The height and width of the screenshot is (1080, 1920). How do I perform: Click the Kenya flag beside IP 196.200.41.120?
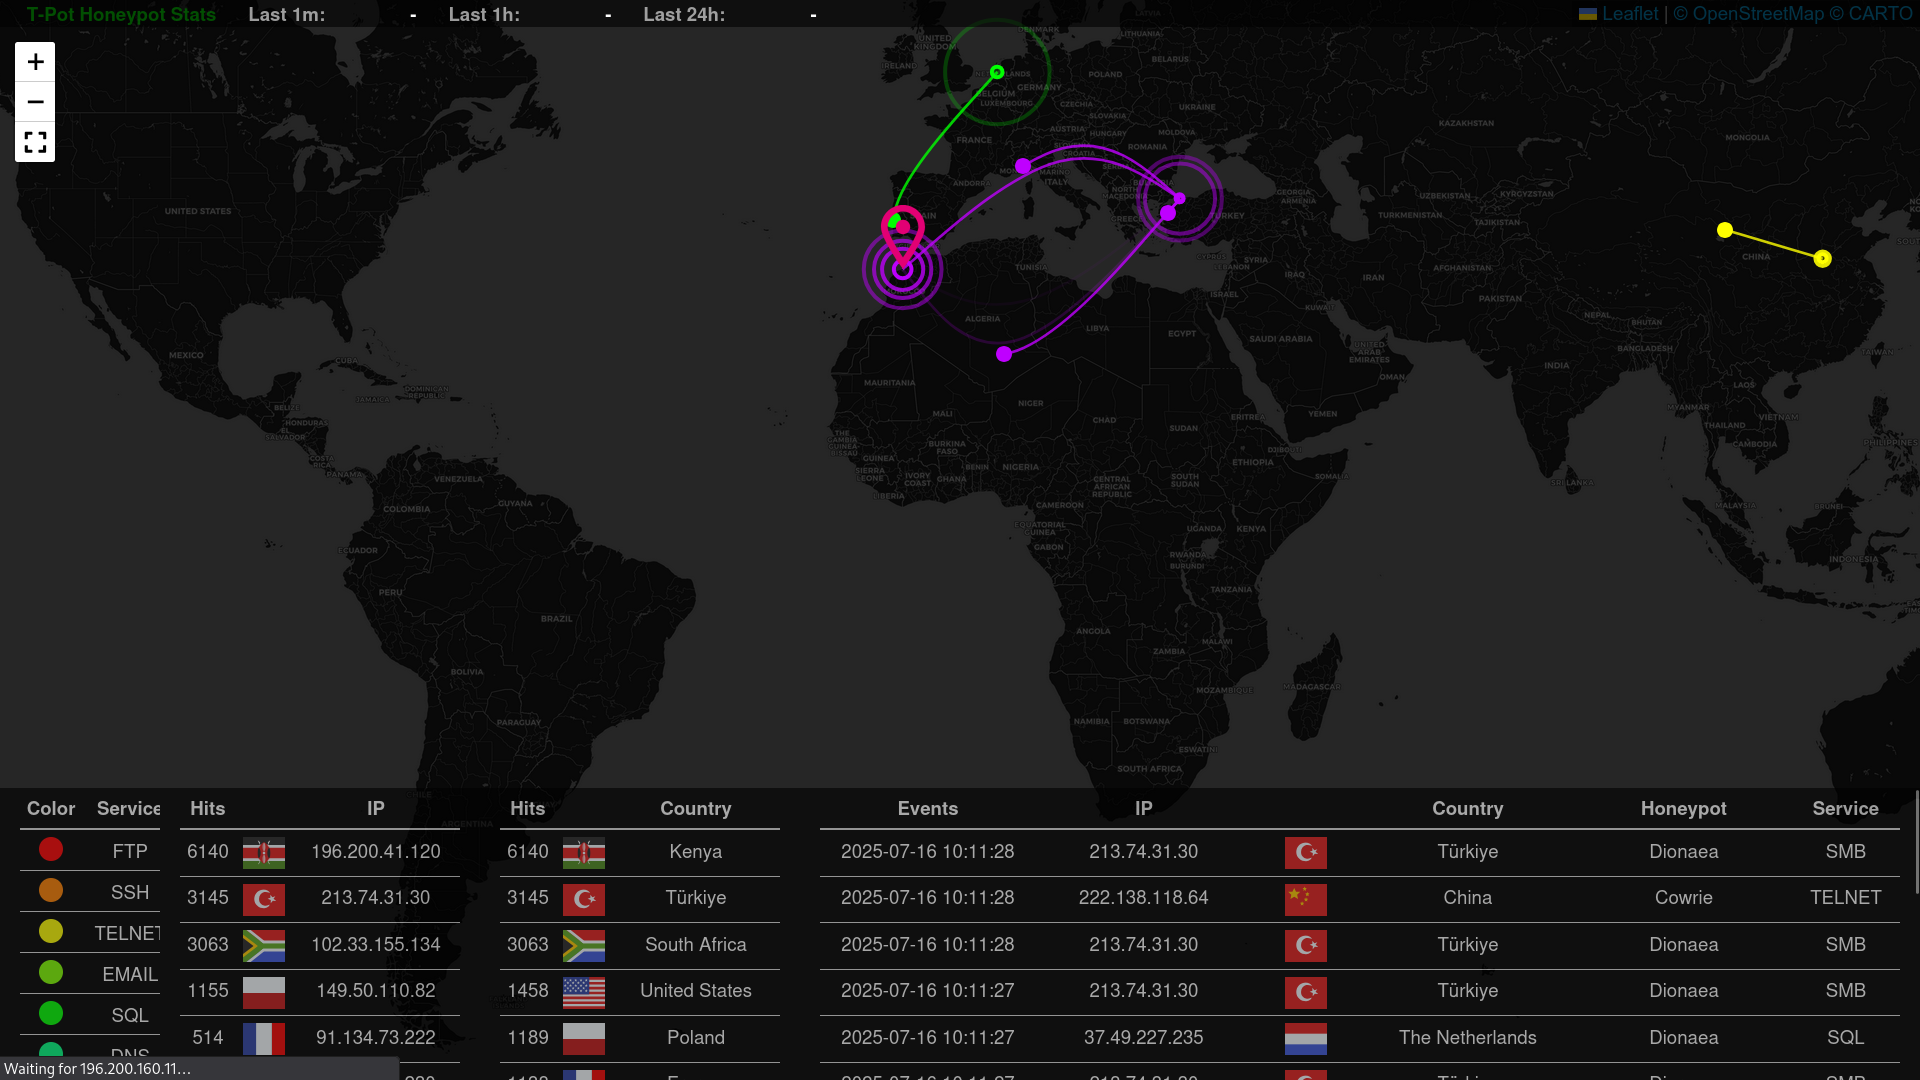coord(264,852)
